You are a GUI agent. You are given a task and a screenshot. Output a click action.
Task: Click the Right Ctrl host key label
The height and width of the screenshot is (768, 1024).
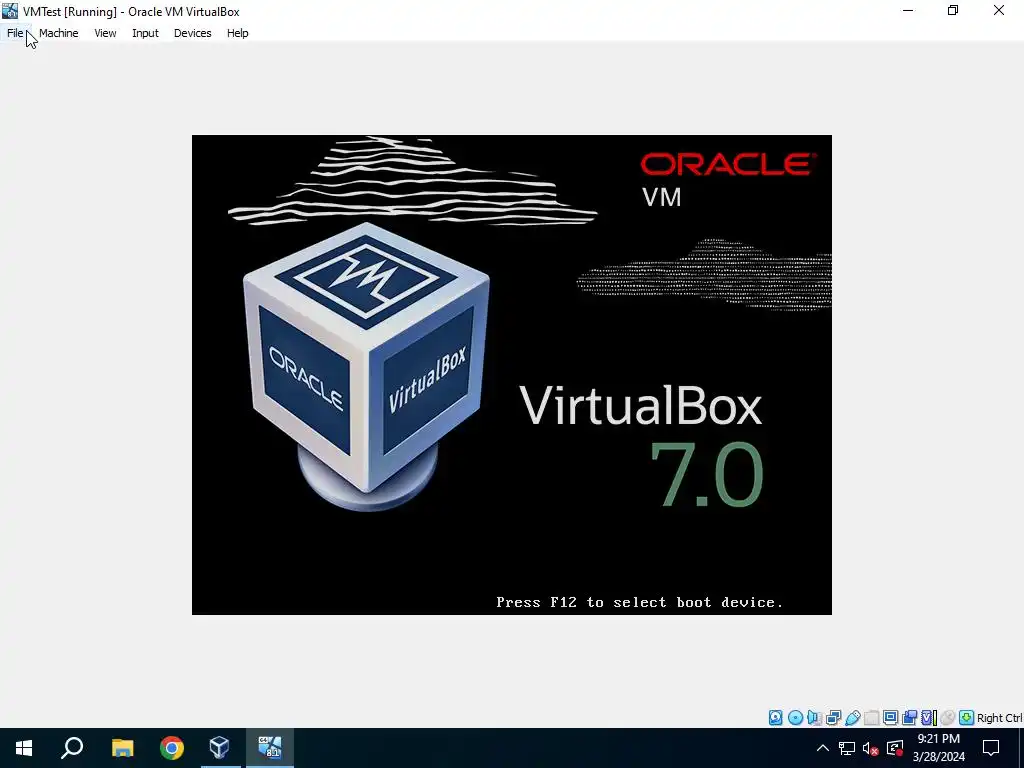point(999,718)
